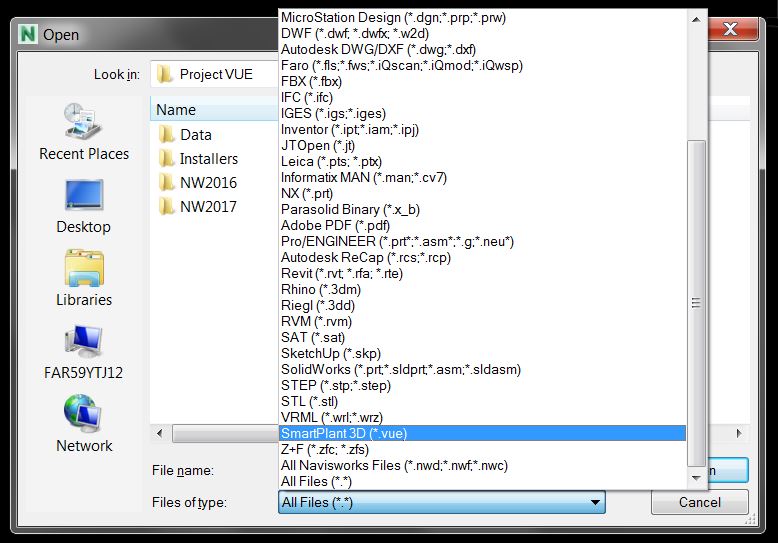Image resolution: width=778 pixels, height=543 pixels.
Task: Select Autodesk ReCap (*.rcs;*.rcp) option
Action: tap(482, 257)
